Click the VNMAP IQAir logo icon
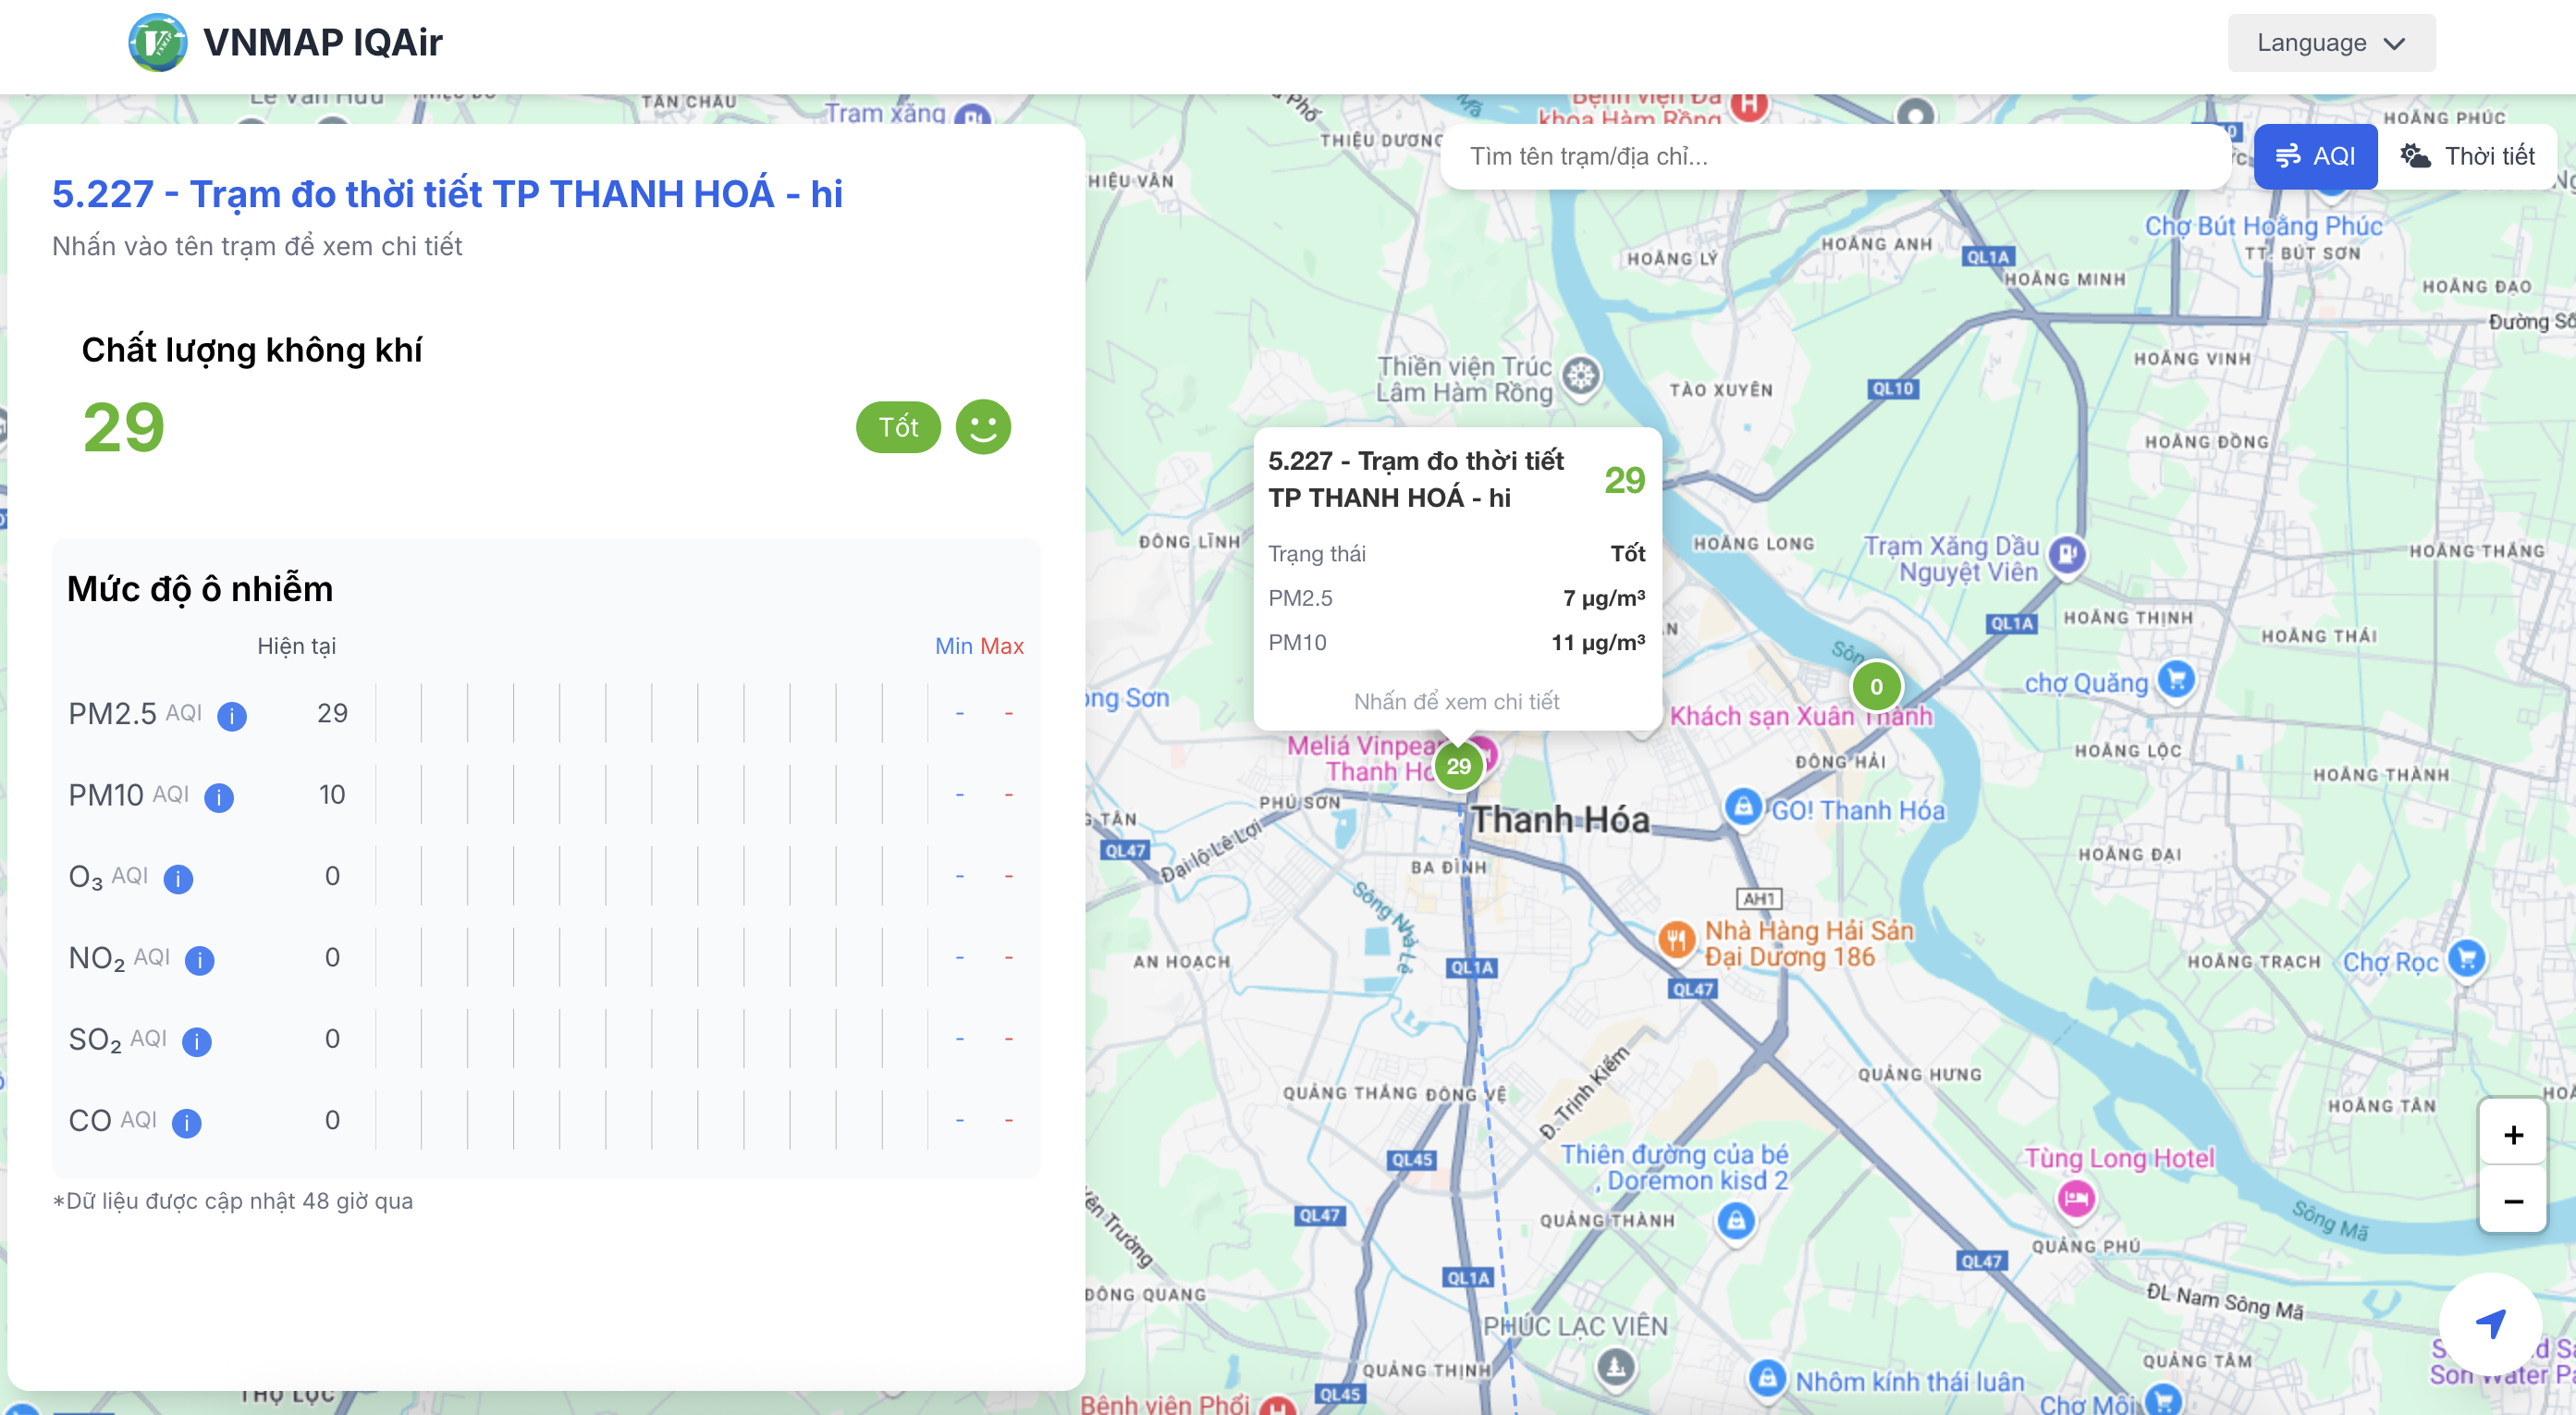This screenshot has height=1415, width=2576. click(x=157, y=42)
